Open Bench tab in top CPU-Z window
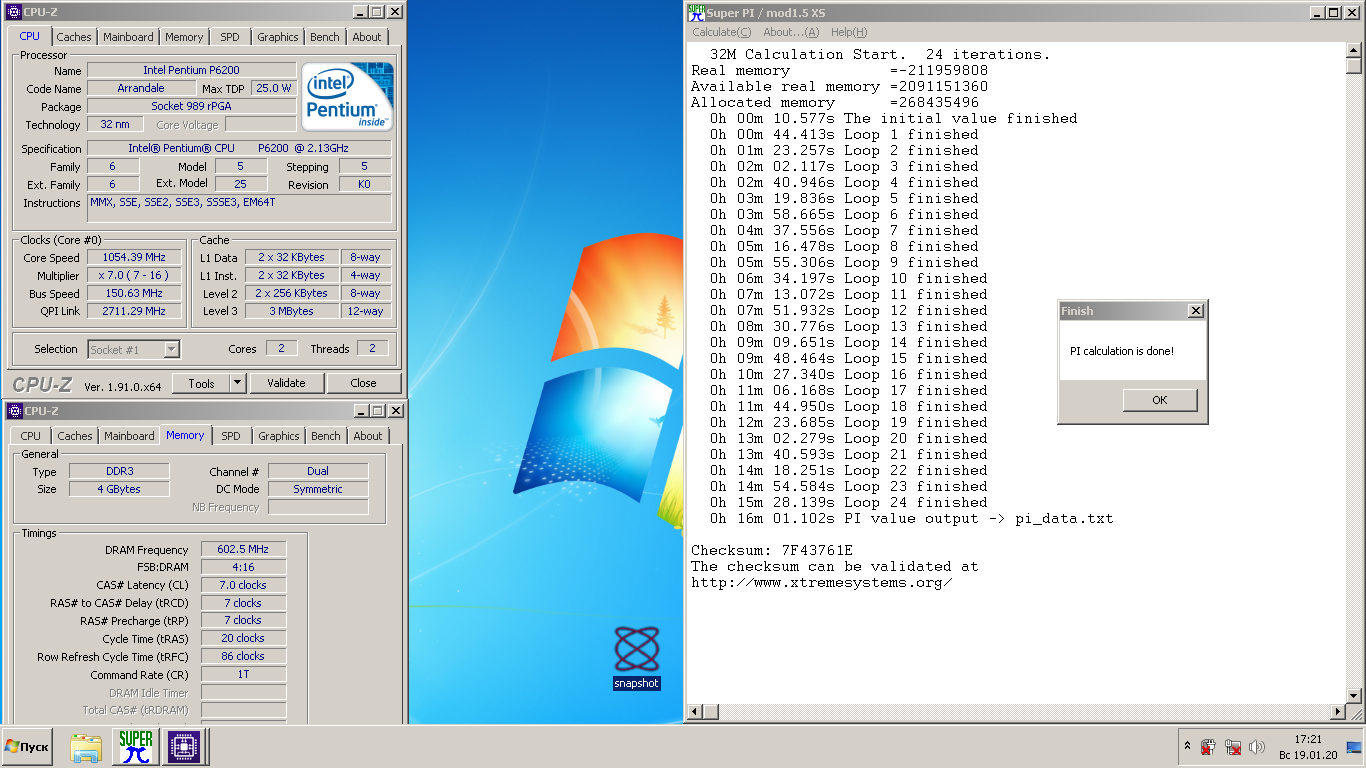The width and height of the screenshot is (1366, 768). click(325, 37)
